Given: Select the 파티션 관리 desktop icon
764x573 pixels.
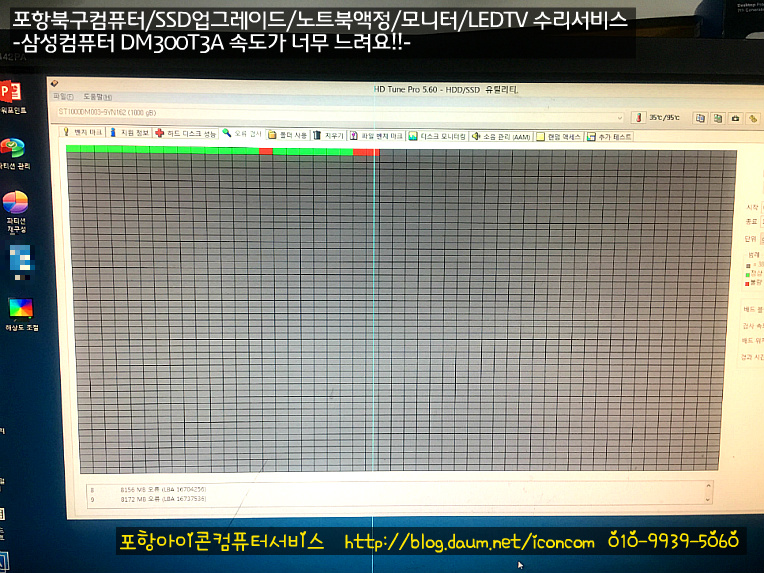Looking at the screenshot, I should pos(14,153).
